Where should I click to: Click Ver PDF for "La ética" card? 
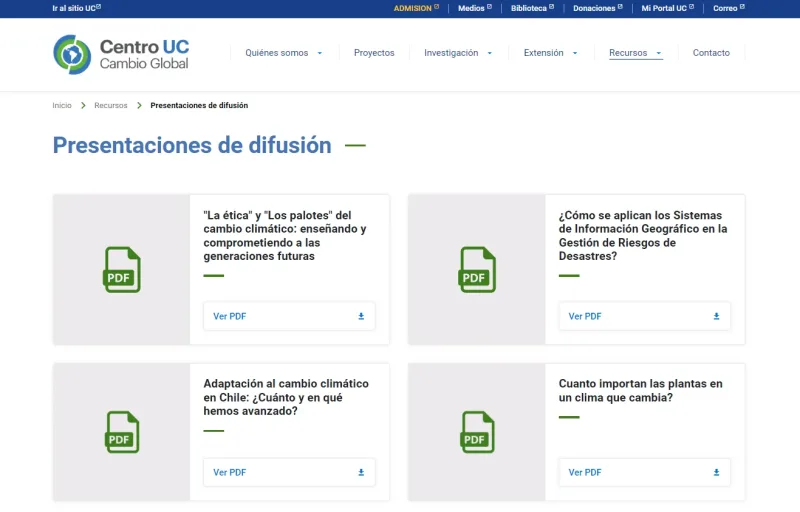(x=289, y=316)
